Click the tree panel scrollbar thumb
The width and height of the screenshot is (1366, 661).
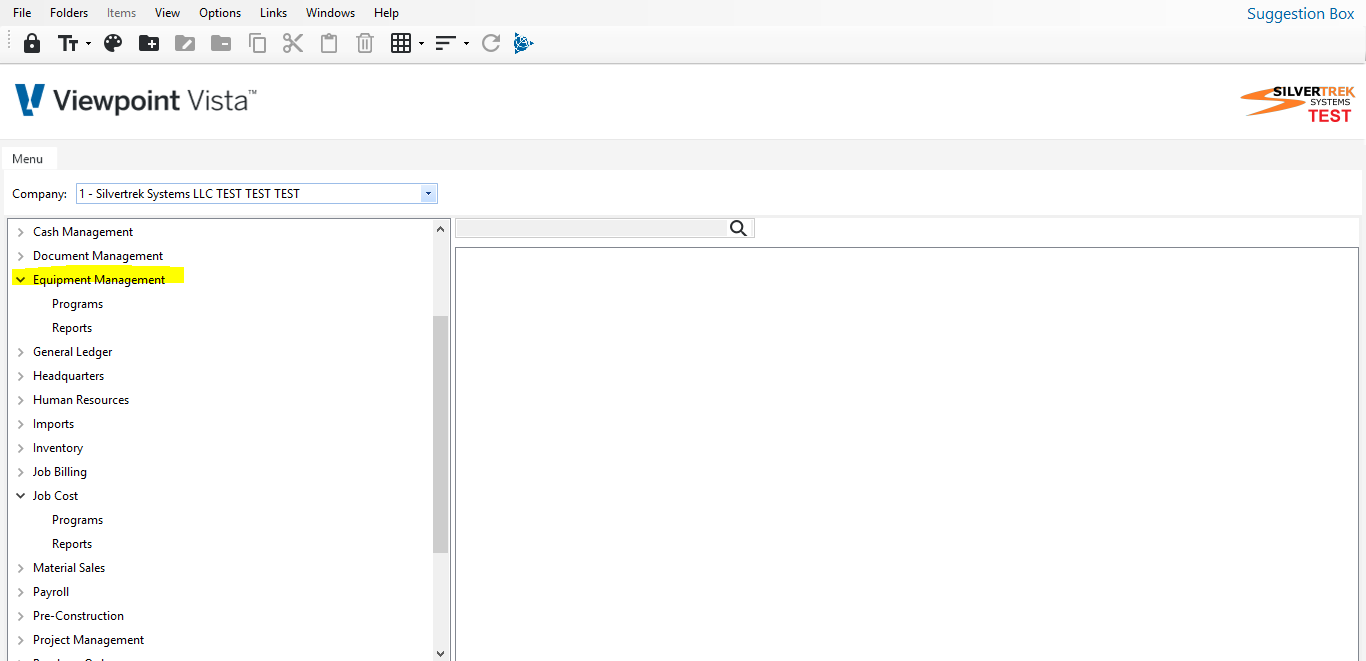[x=441, y=434]
